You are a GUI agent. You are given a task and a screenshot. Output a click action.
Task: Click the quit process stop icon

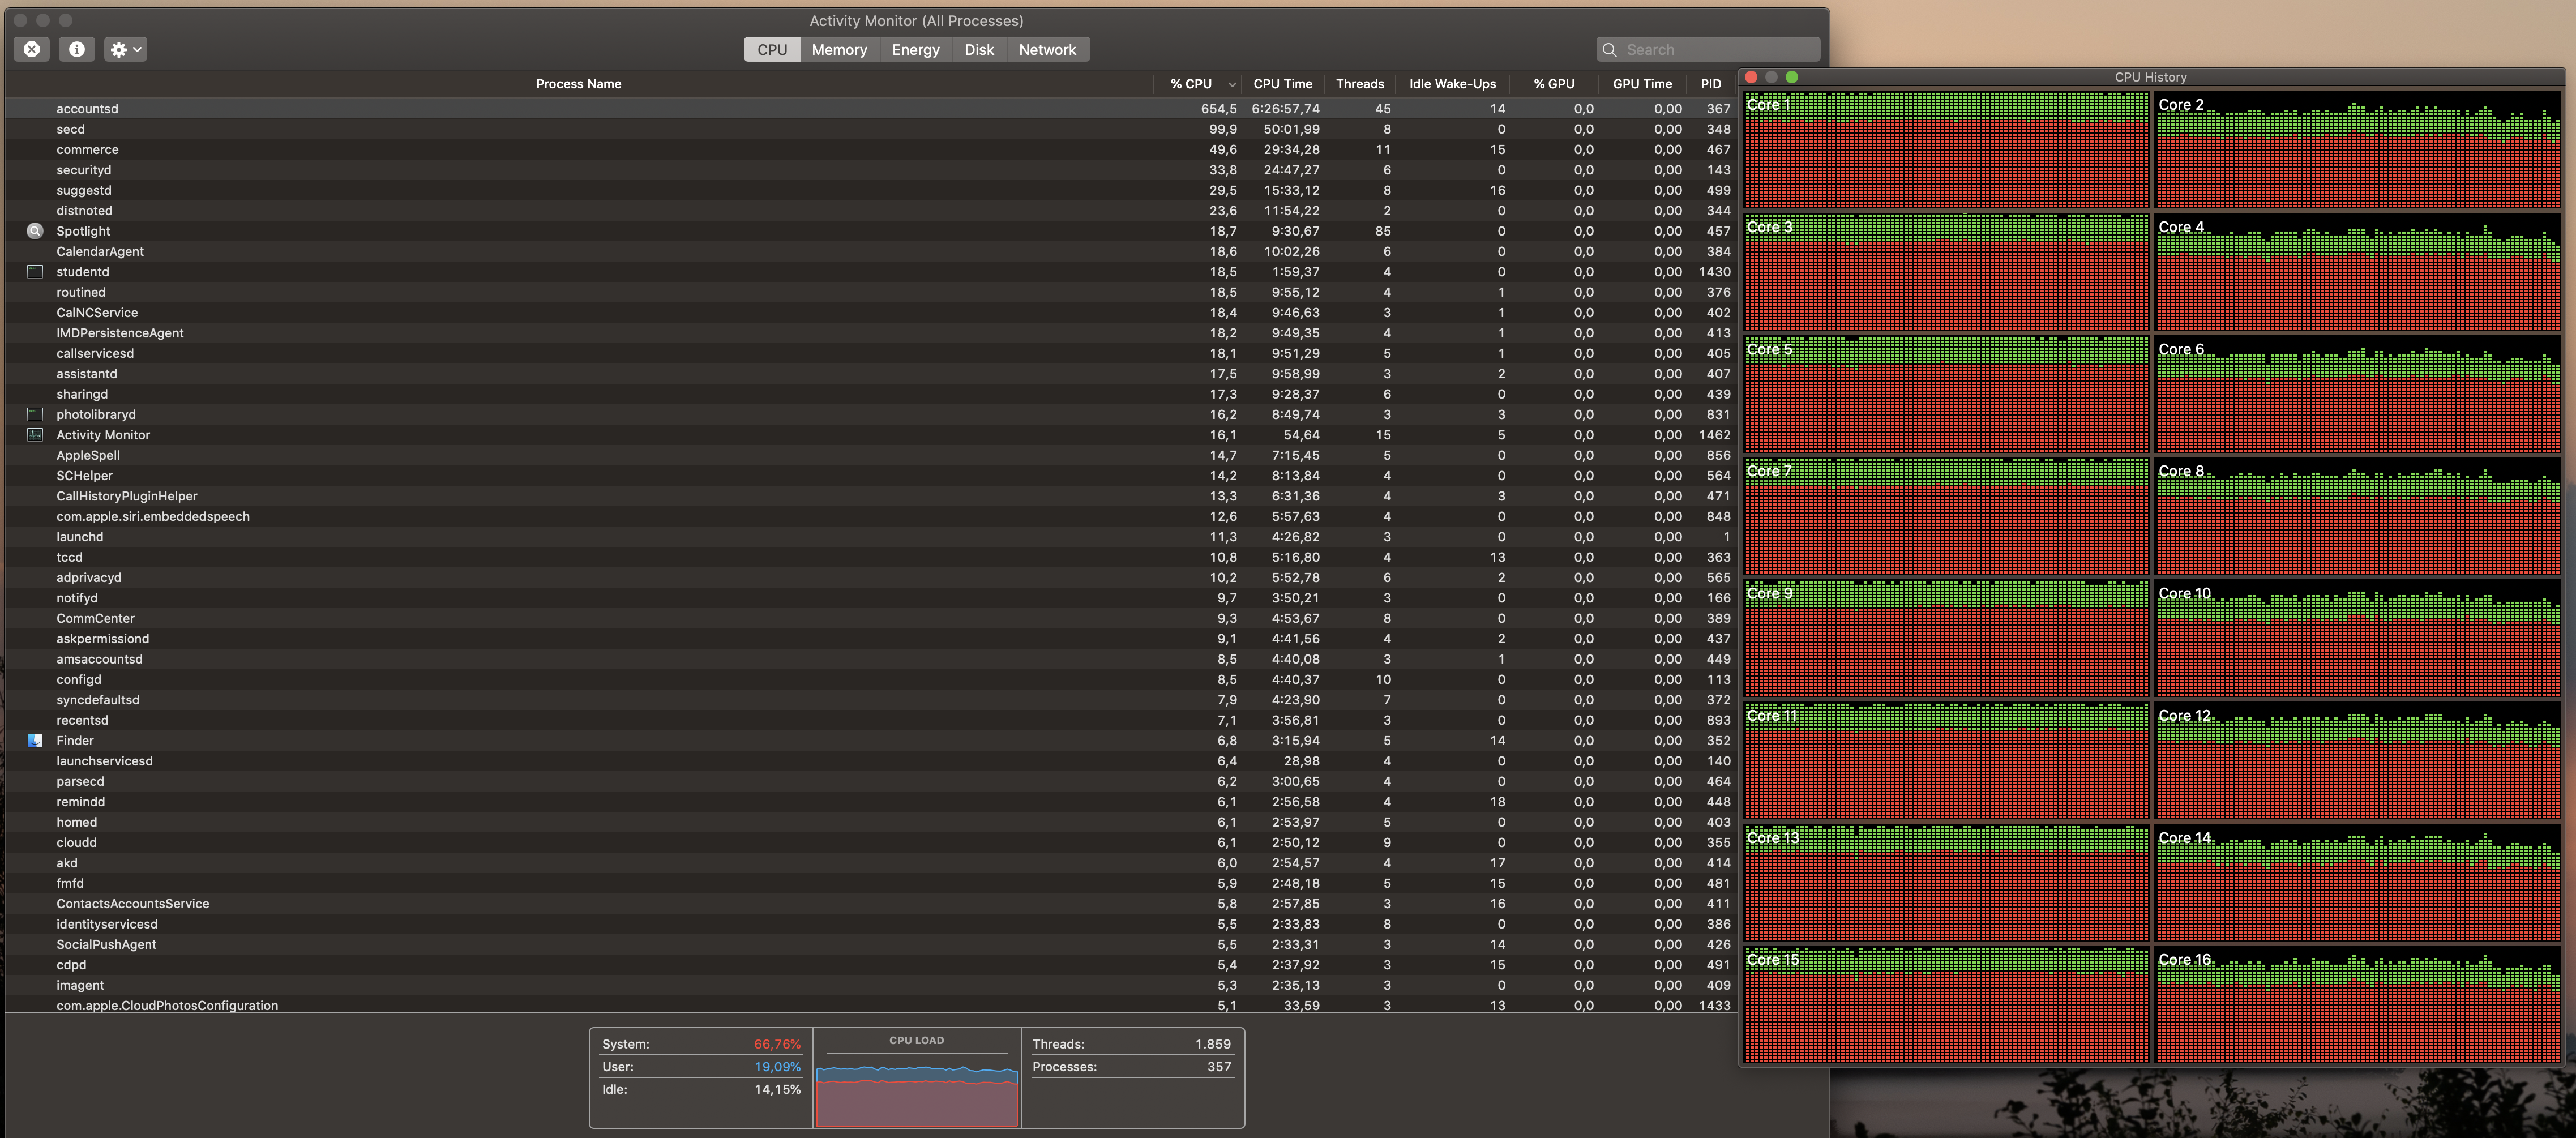click(x=32, y=49)
